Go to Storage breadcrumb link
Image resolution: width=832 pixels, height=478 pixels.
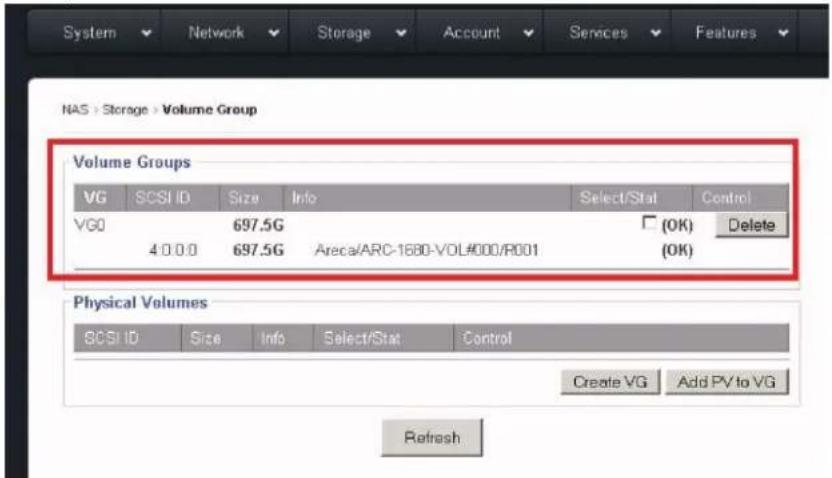pyautogui.click(x=125, y=110)
